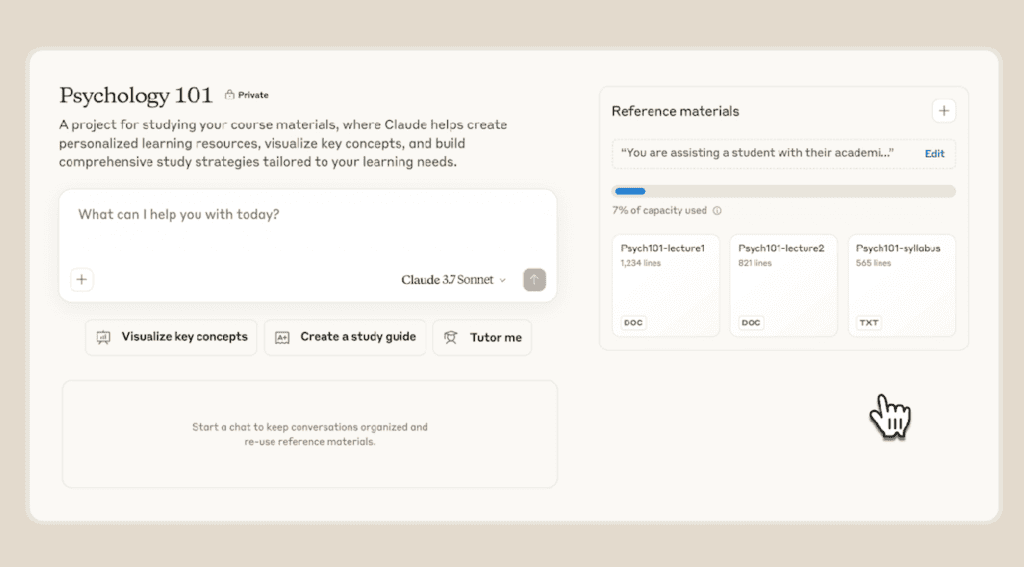Open the Psych101-syllabus text file card
Viewport: 1024px width, 567px height.
[901, 285]
